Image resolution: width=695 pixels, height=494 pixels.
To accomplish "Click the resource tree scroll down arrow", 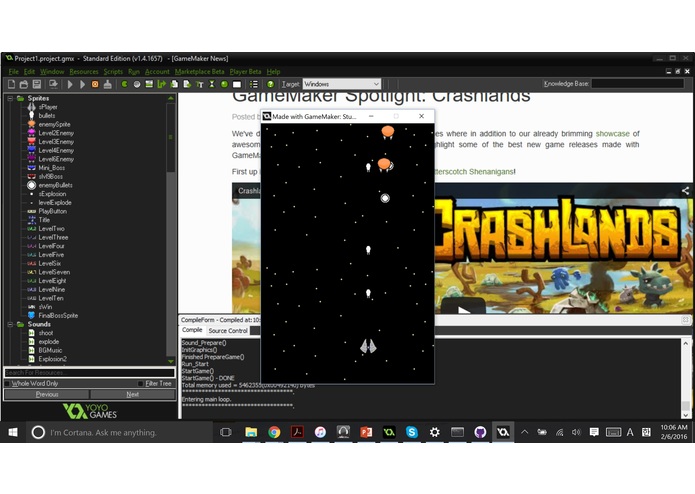I will (x=171, y=361).
